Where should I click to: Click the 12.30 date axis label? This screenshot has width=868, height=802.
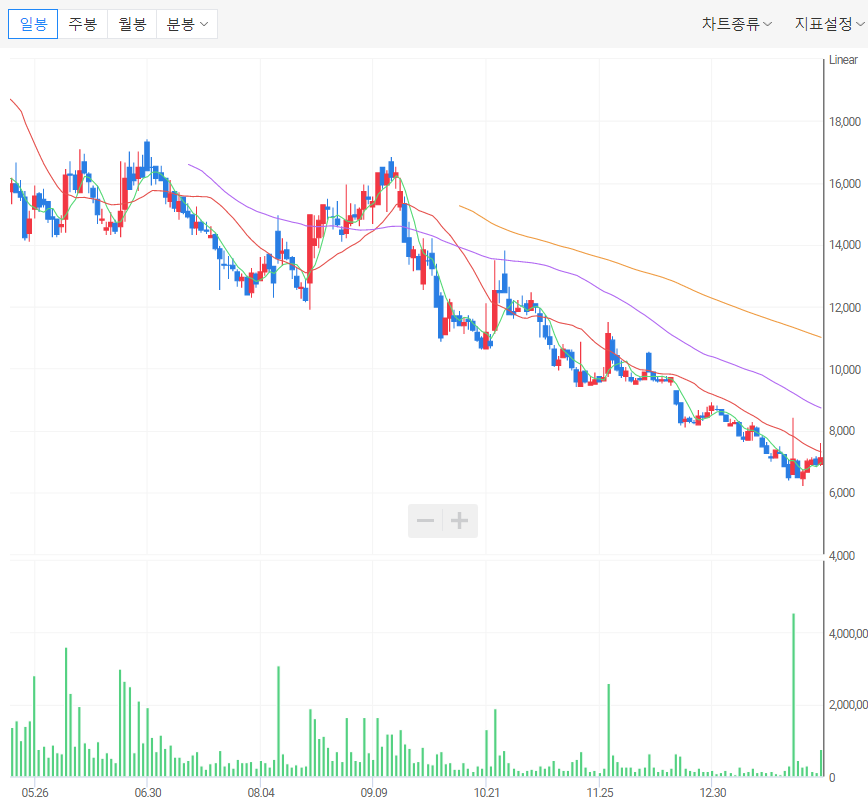pyautogui.click(x=712, y=793)
